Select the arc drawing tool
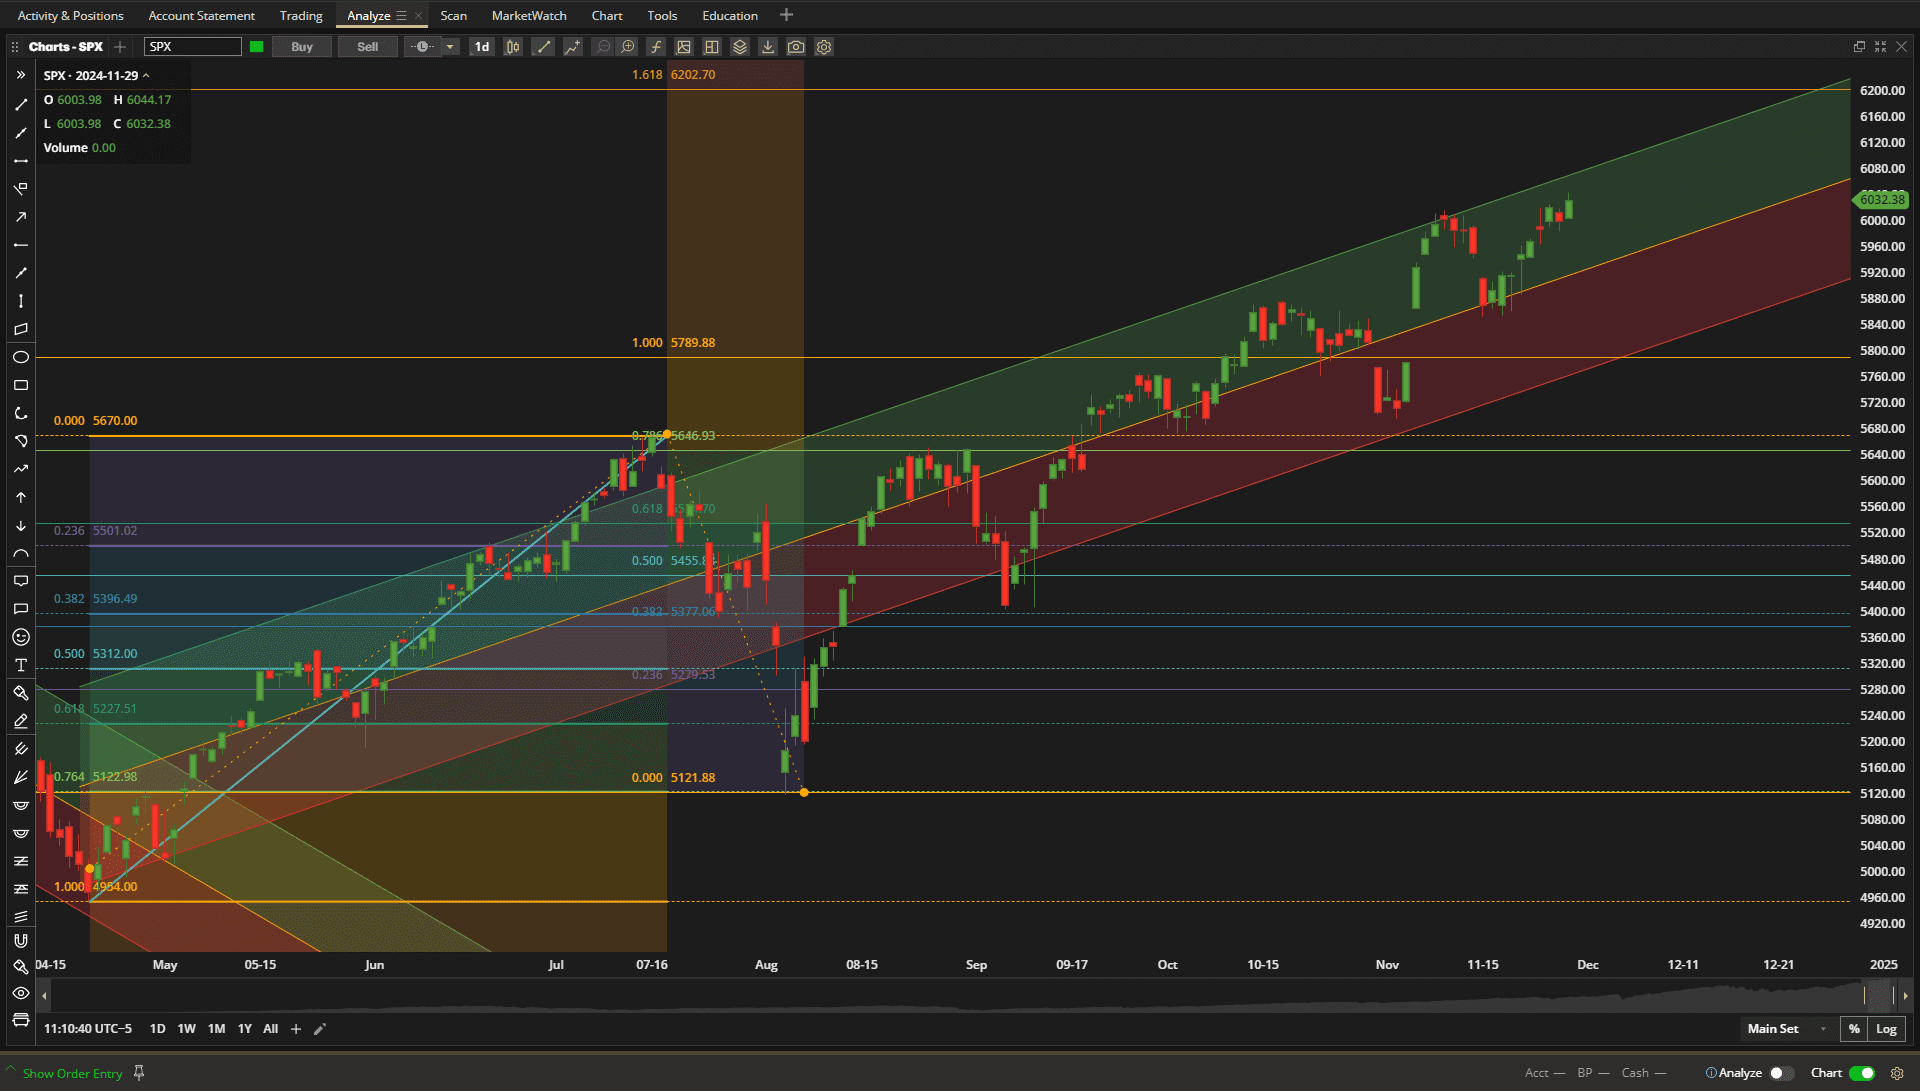 click(20, 553)
